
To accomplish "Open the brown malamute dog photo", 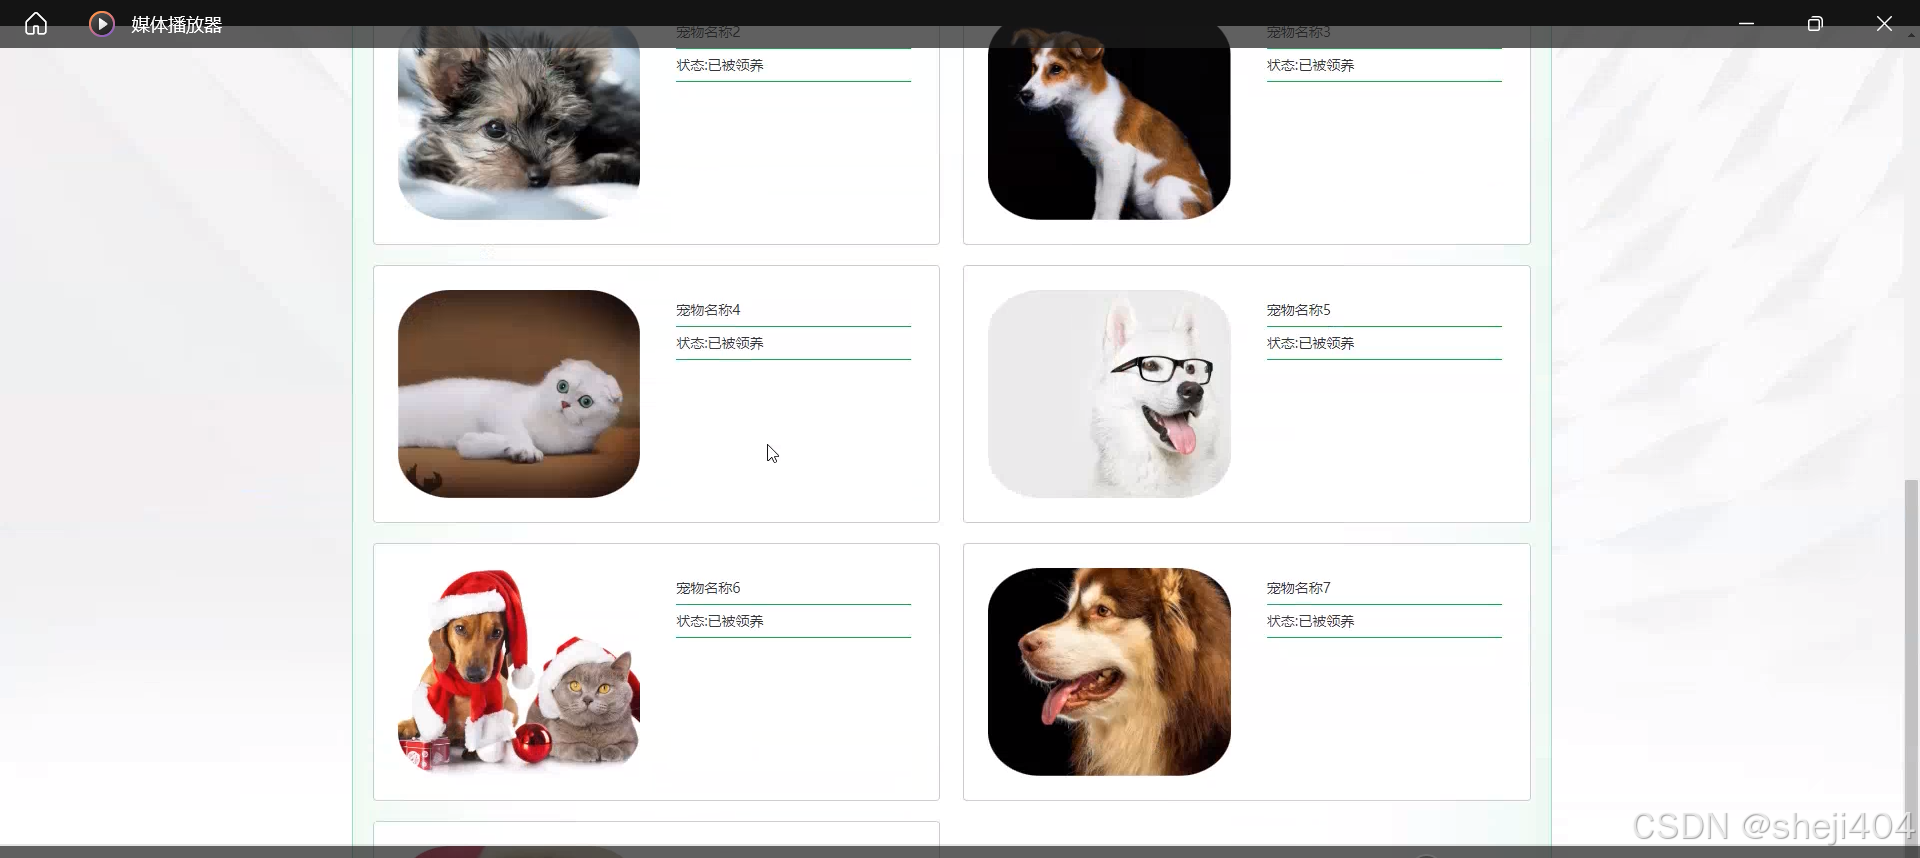I will [1109, 672].
